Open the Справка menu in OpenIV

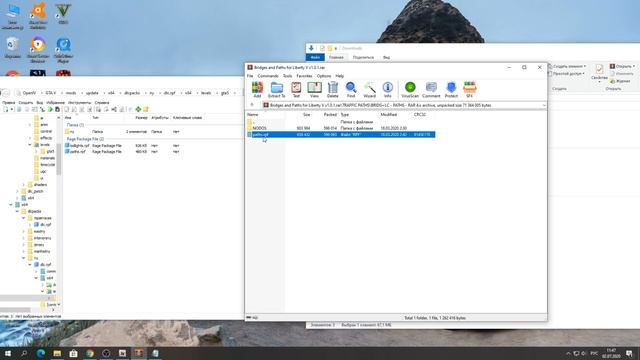point(102,103)
